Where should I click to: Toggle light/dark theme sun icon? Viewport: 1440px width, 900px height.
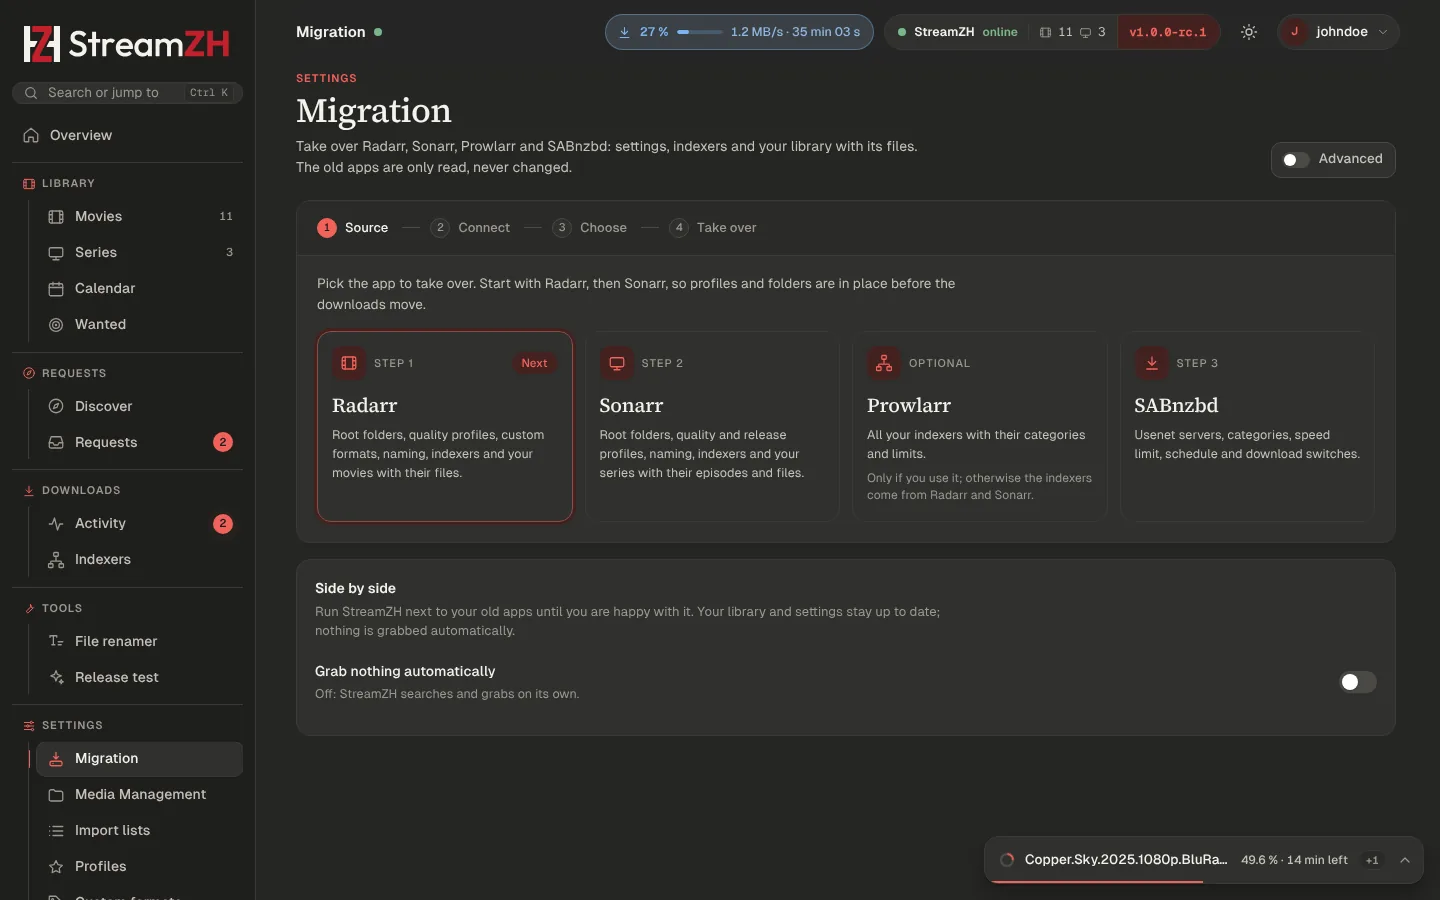(1249, 32)
